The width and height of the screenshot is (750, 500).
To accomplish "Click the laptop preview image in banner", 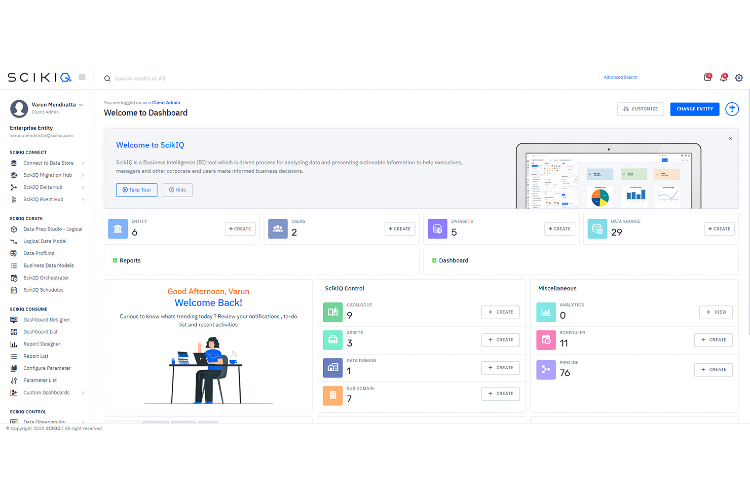I will [608, 176].
